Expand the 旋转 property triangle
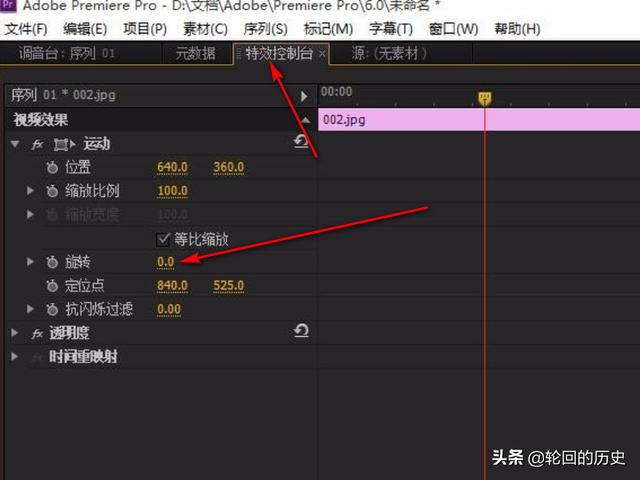This screenshot has width=640, height=480. click(31, 262)
